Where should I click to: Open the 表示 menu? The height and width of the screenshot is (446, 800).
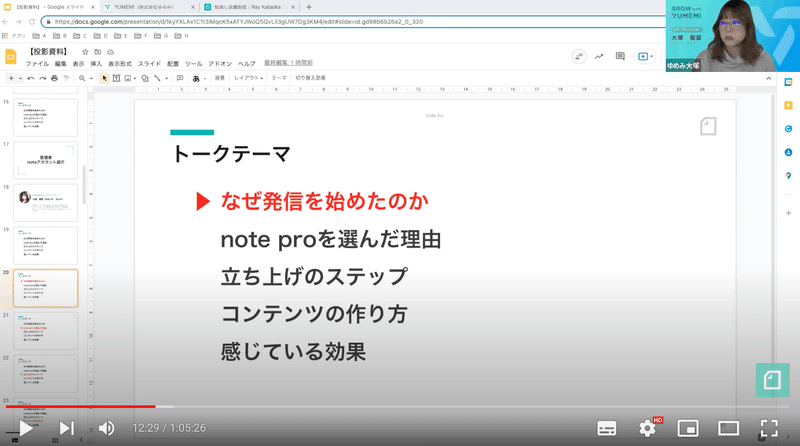[78, 64]
